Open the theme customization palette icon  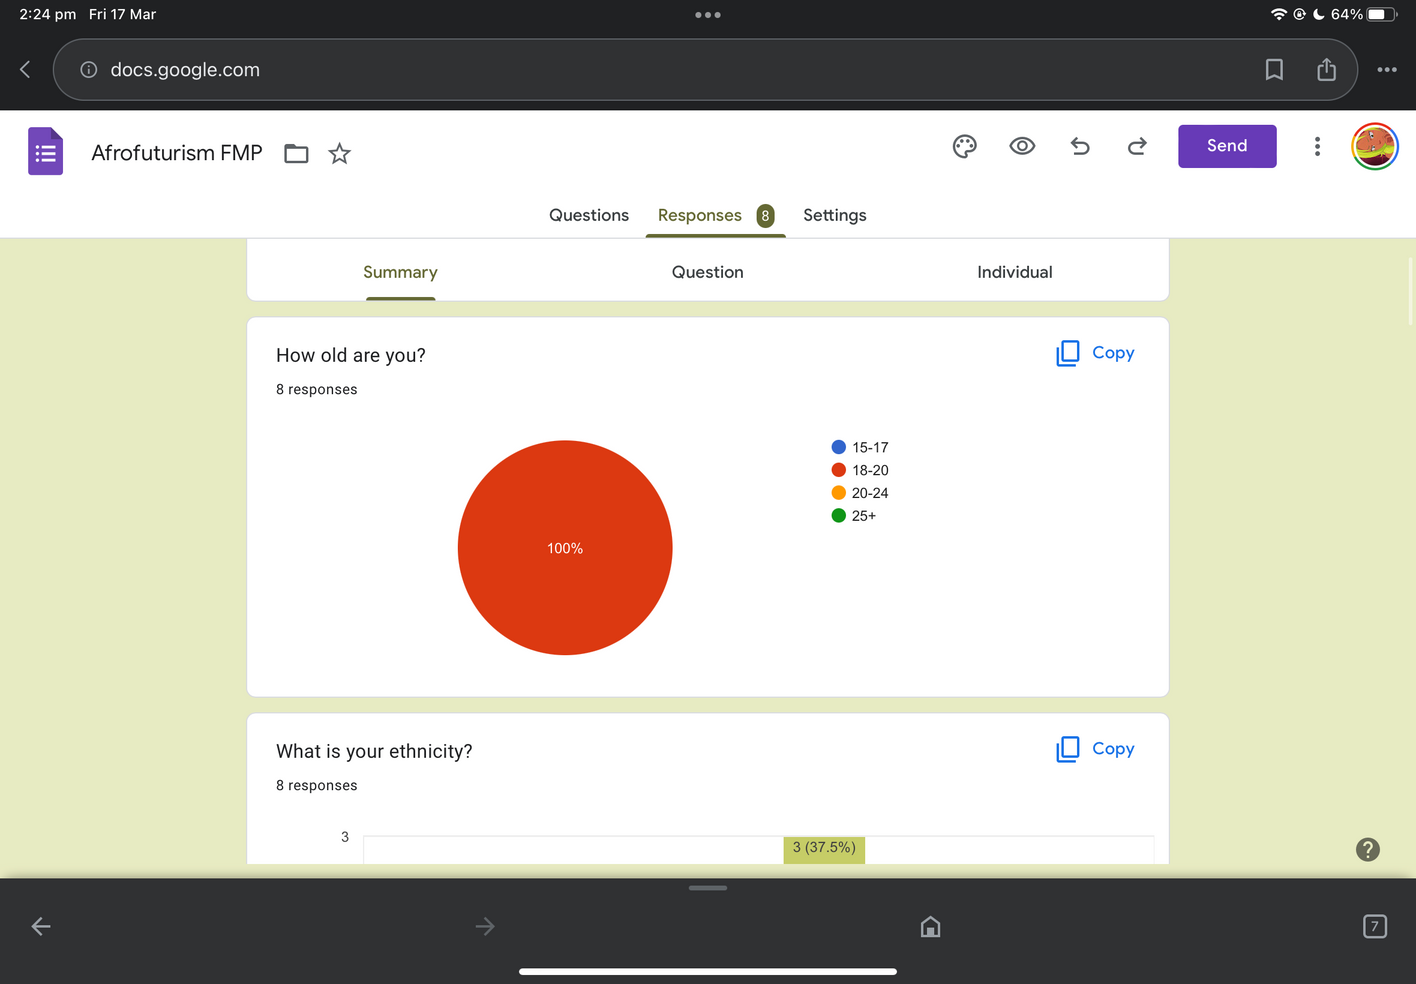tap(964, 147)
